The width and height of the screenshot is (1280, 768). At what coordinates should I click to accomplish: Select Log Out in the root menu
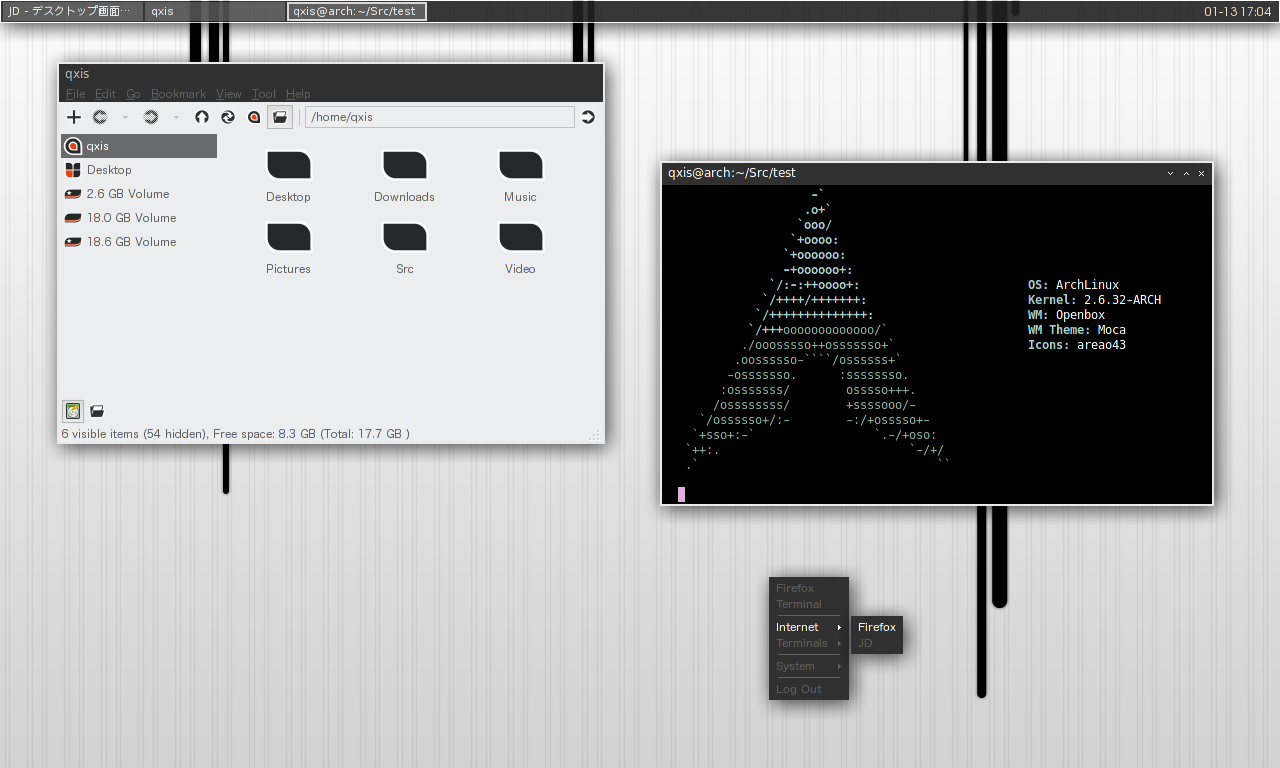[x=809, y=689]
